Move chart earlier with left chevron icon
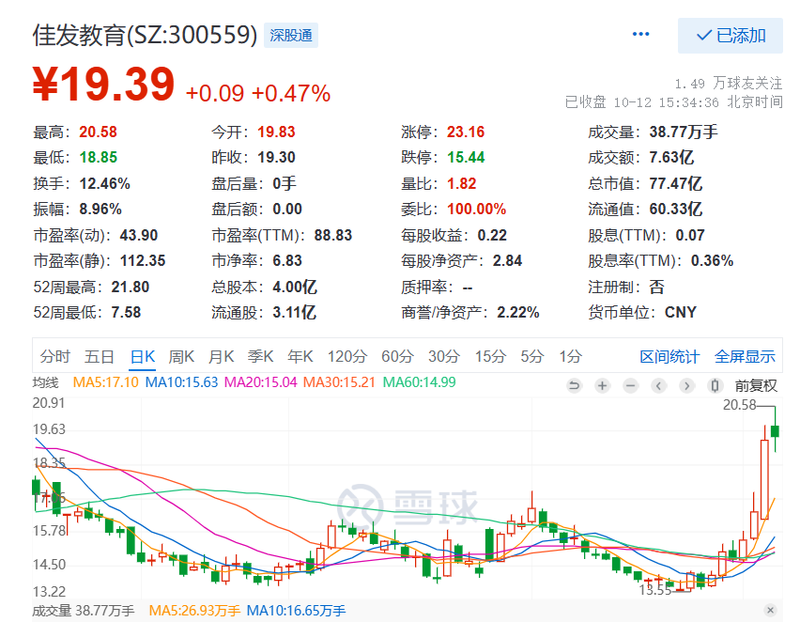 [x=659, y=385]
